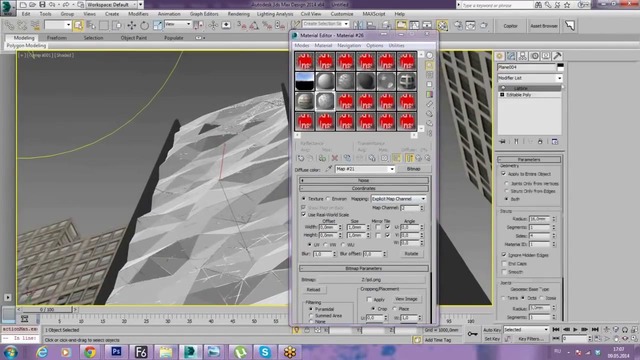Select the Texture radio button
Viewport: 640px width, 360px height.
(304, 199)
